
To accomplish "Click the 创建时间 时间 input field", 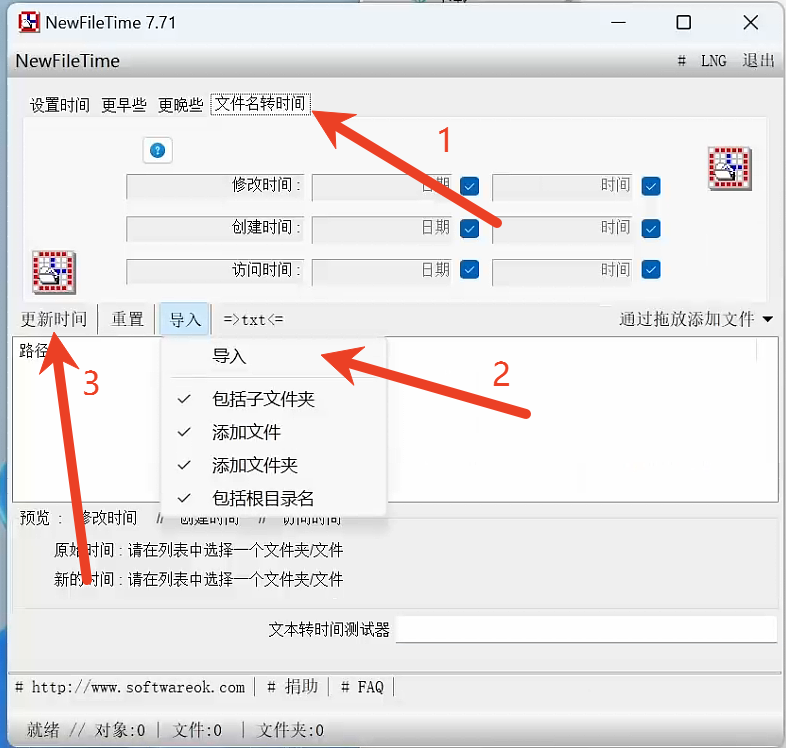I will pyautogui.click(x=562, y=230).
